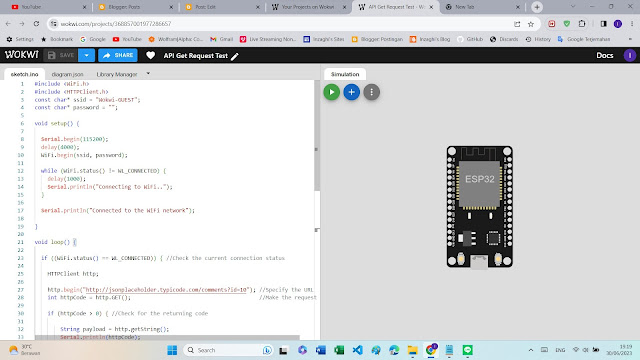
Task: Switch to the Your Projects on Wokwi tab
Action: (x=308, y=7)
